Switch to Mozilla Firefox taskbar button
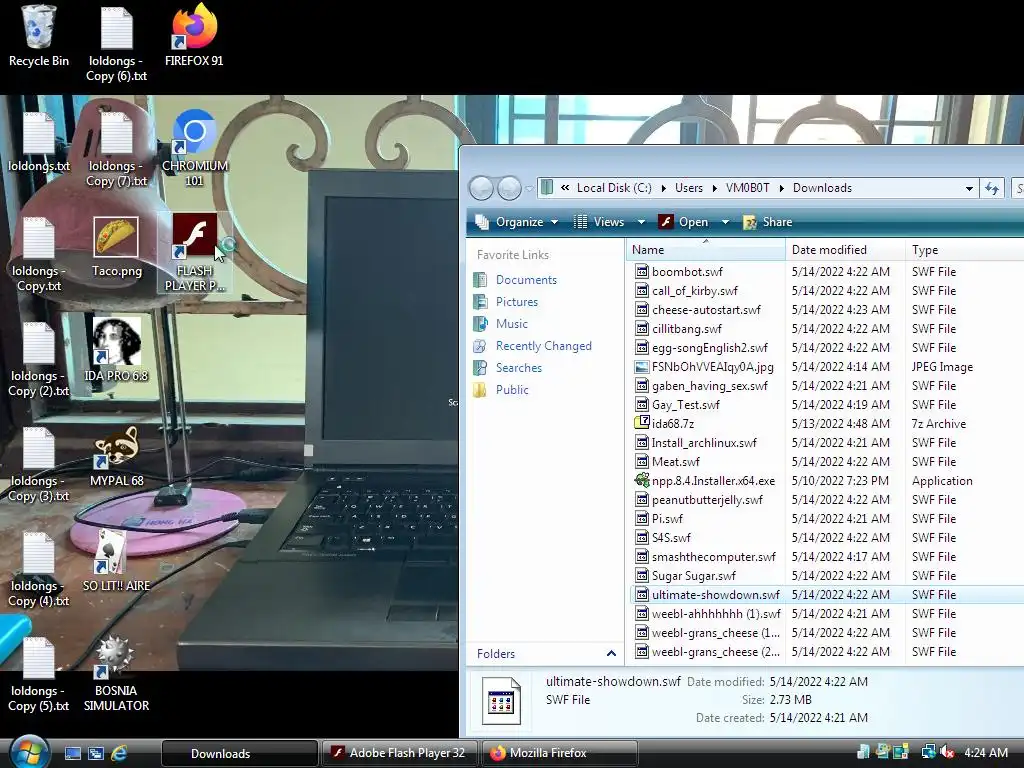The image size is (1024, 768). (559, 753)
